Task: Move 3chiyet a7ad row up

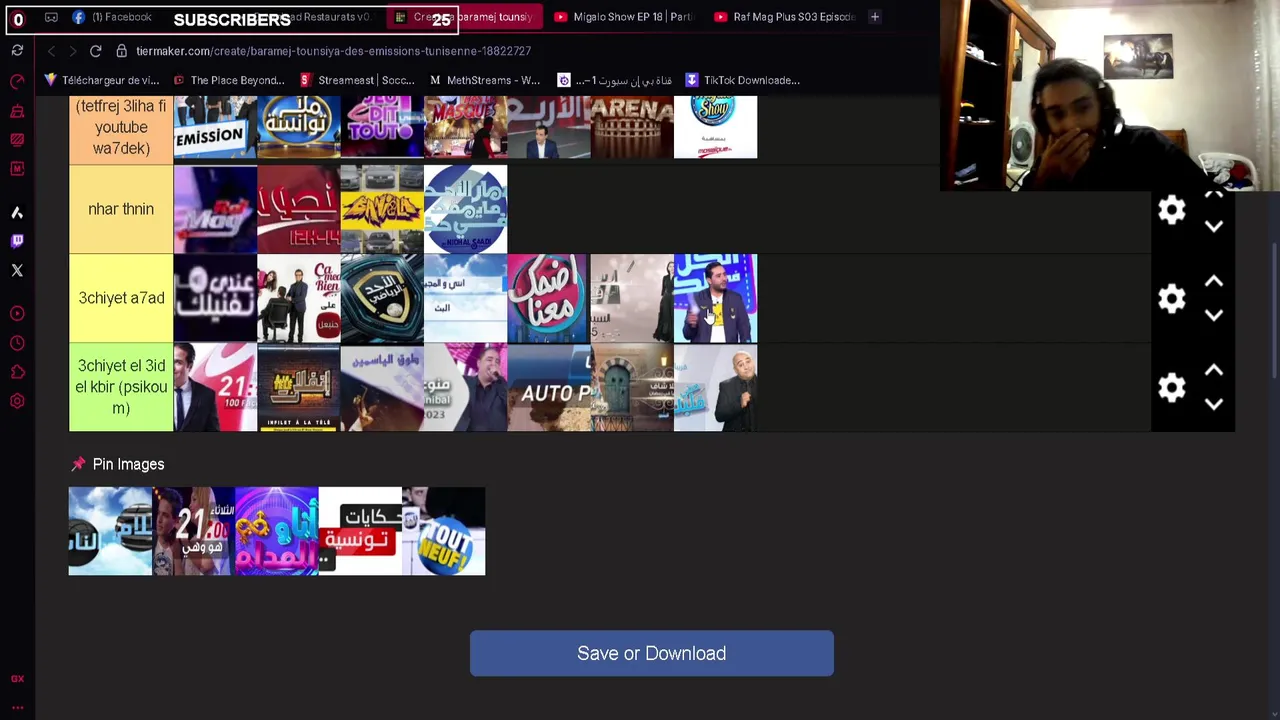Action: tap(1214, 282)
